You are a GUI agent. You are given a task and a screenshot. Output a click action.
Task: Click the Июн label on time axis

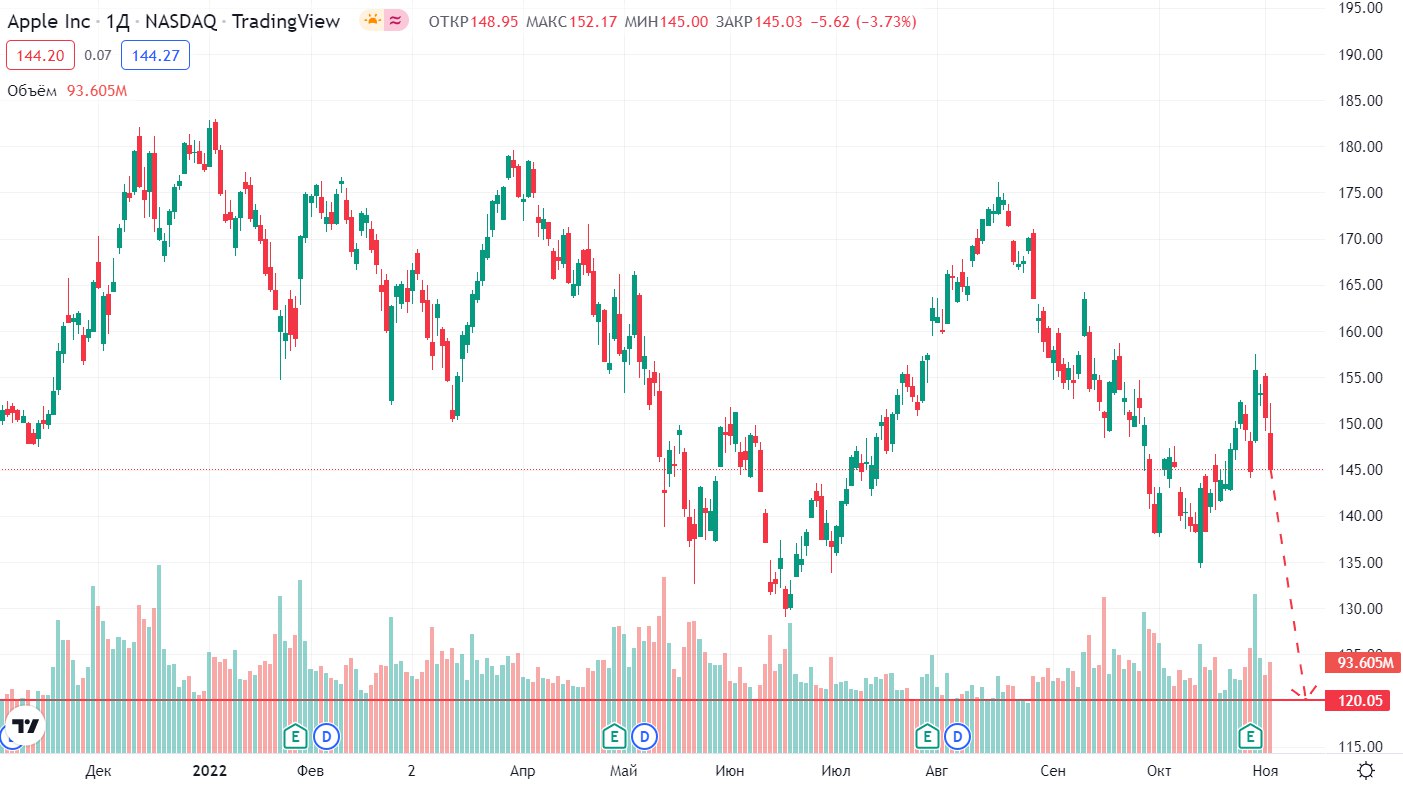pos(730,771)
